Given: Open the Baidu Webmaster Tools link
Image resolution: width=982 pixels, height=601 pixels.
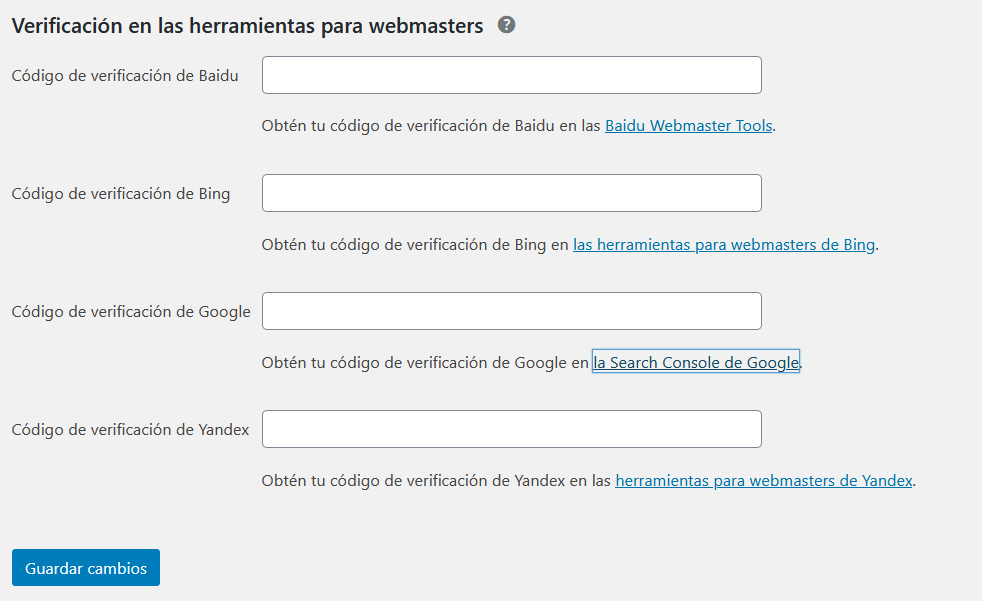Looking at the screenshot, I should [688, 126].
